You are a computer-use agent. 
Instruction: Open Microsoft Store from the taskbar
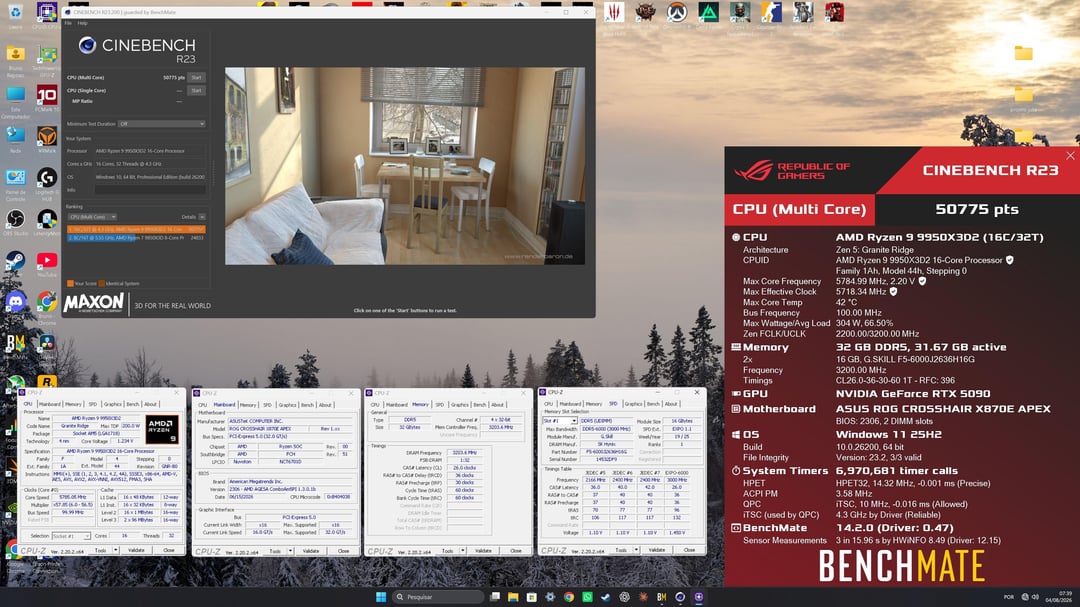coord(532,597)
